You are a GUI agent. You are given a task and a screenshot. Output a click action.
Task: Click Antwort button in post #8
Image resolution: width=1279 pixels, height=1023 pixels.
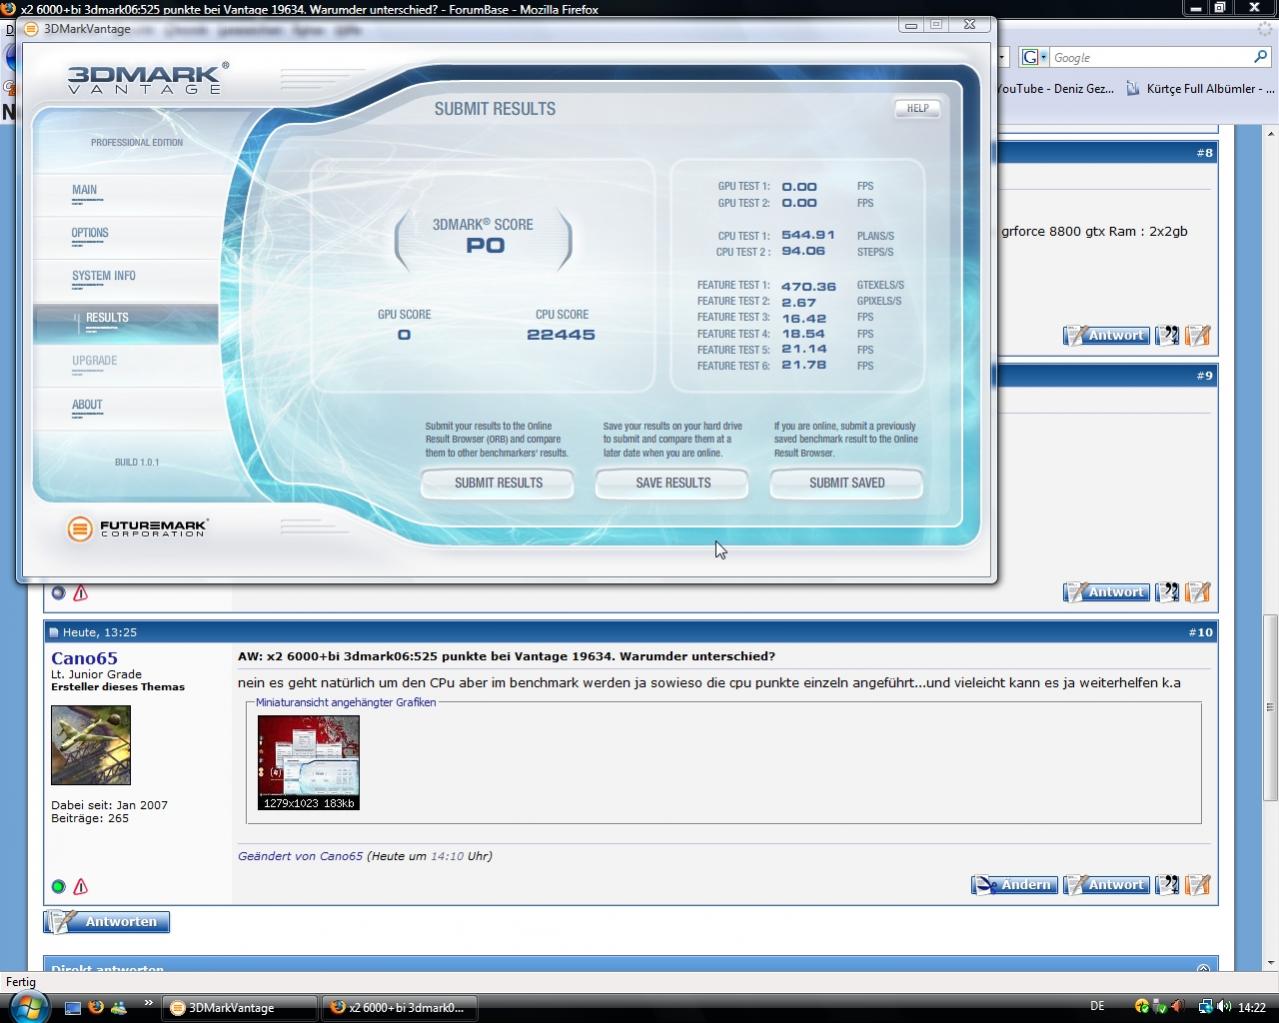[1106, 336]
